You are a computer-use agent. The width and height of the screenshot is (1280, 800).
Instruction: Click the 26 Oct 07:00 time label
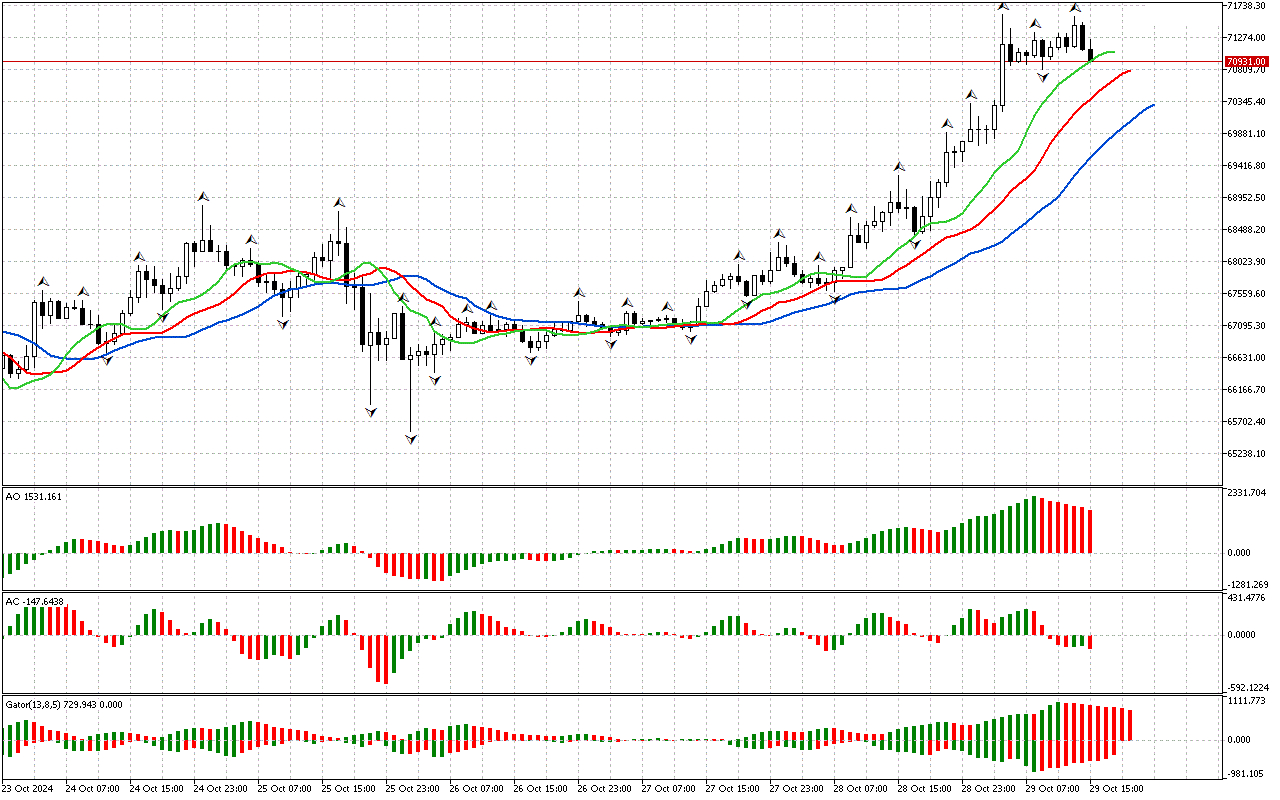tap(477, 789)
